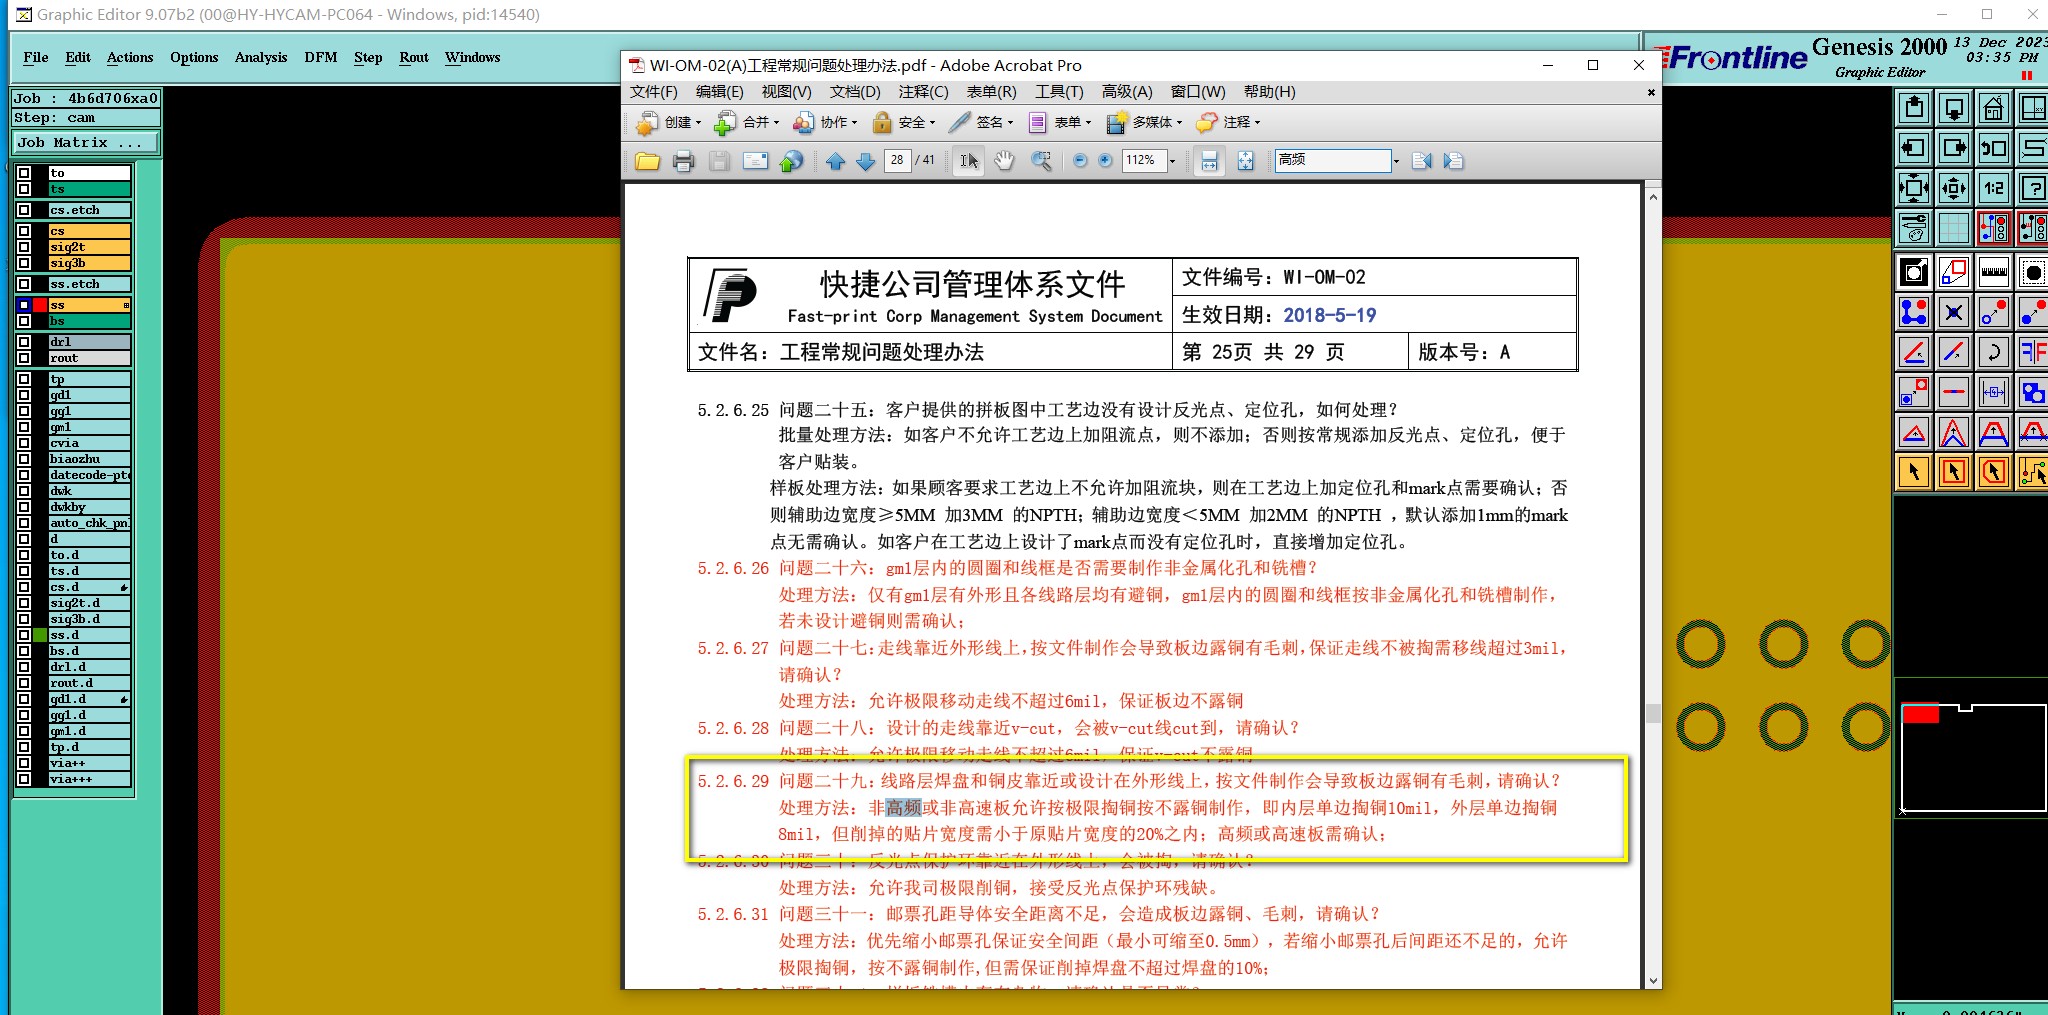Expand the 112% zoom level dropdown arrow
This screenshot has height=1015, width=2048.
pyautogui.click(x=1172, y=161)
